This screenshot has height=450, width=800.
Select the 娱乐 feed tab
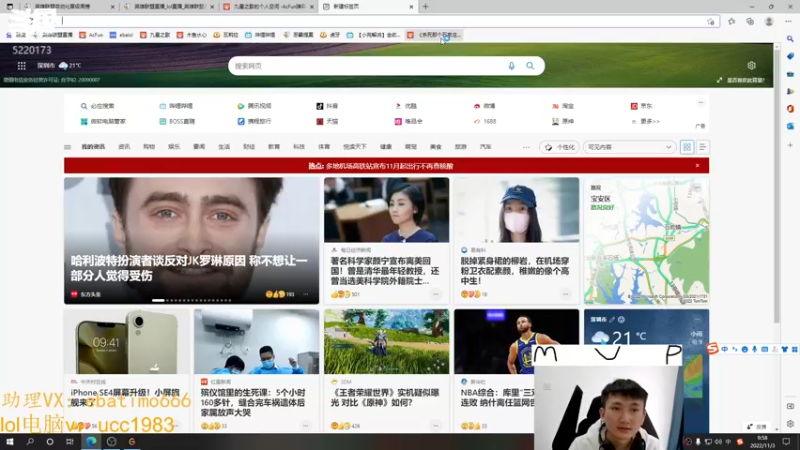click(174, 147)
